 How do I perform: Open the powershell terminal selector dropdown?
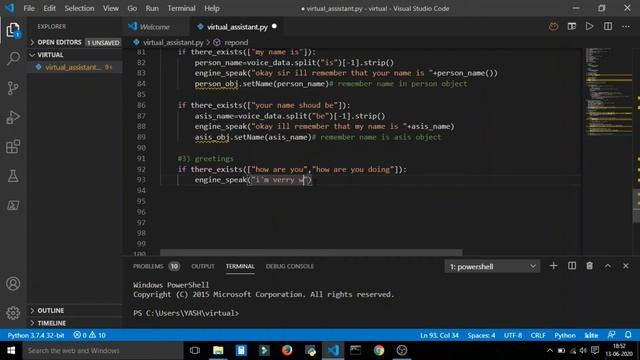tap(492, 267)
